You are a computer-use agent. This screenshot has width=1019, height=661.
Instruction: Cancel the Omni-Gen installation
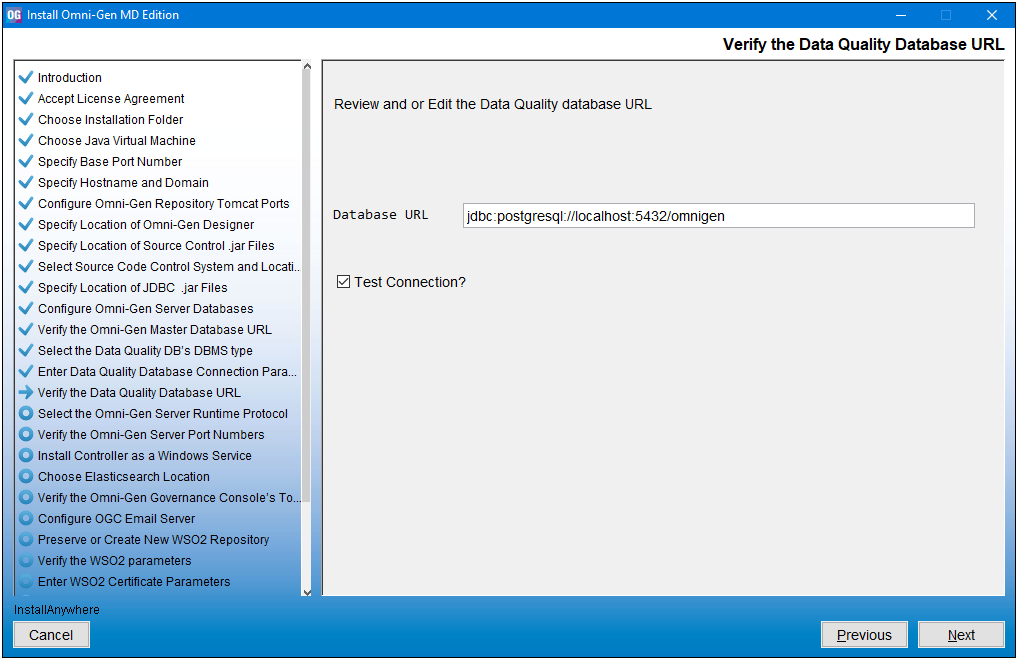coord(51,635)
